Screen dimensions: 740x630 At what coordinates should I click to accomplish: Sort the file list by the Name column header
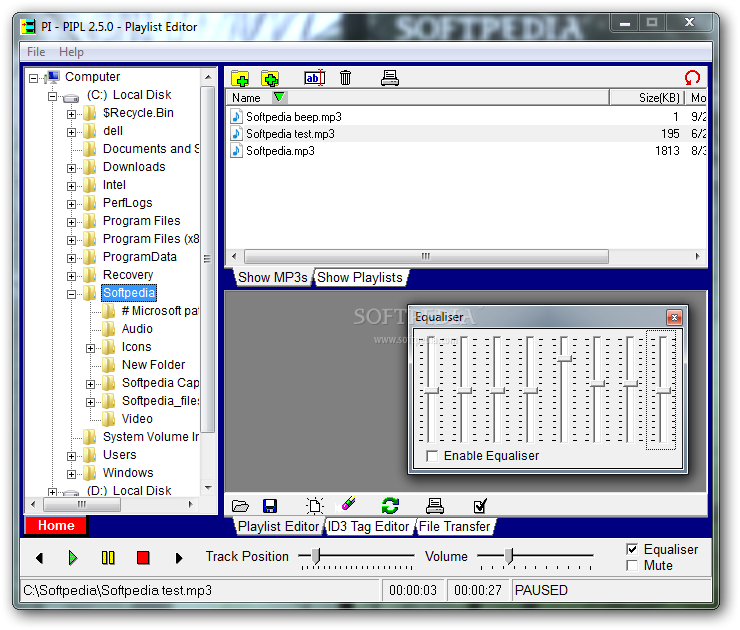click(417, 98)
